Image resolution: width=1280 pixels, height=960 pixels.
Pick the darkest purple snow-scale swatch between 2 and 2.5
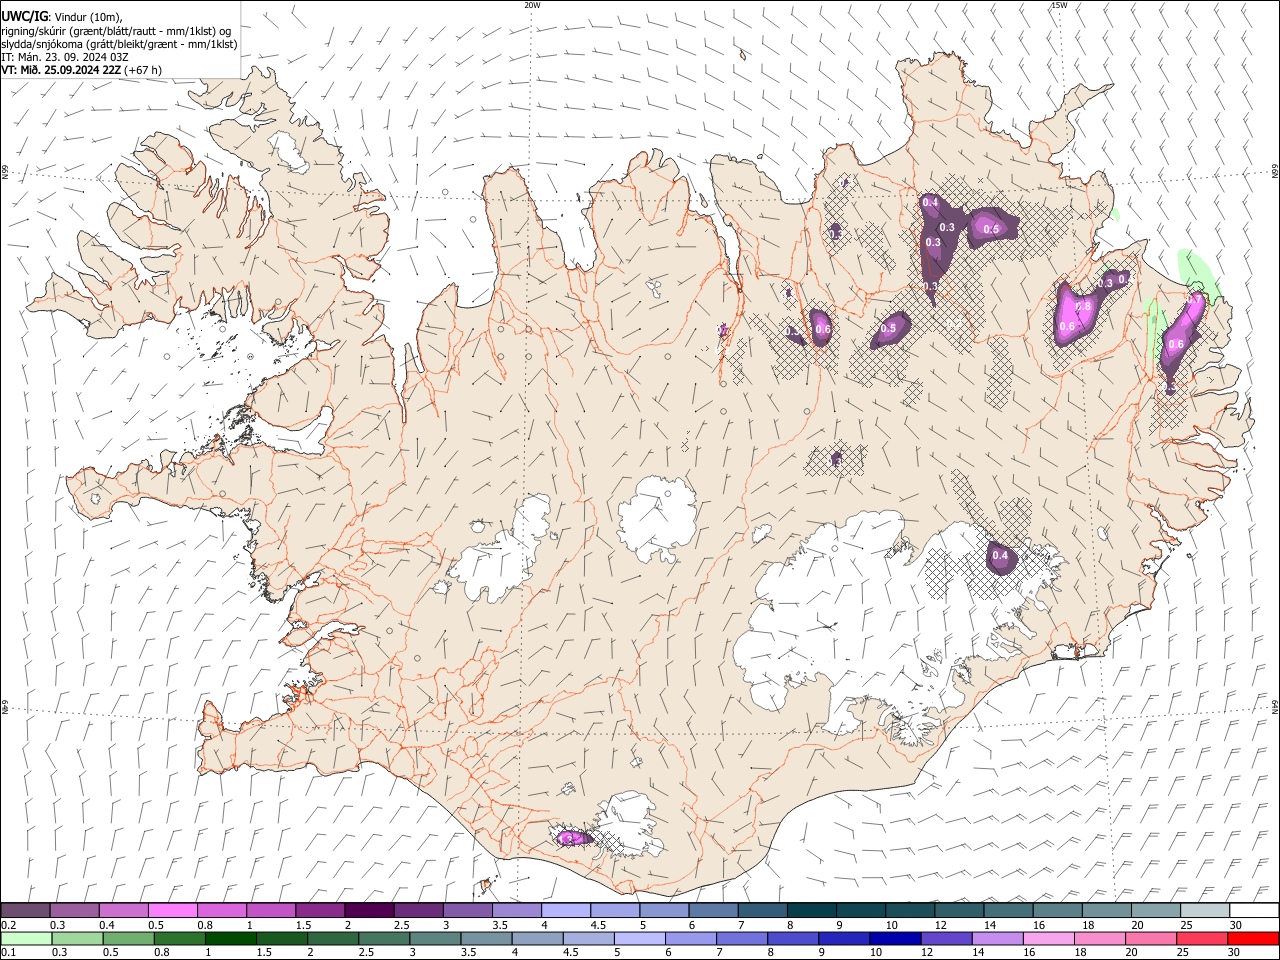(x=368, y=911)
